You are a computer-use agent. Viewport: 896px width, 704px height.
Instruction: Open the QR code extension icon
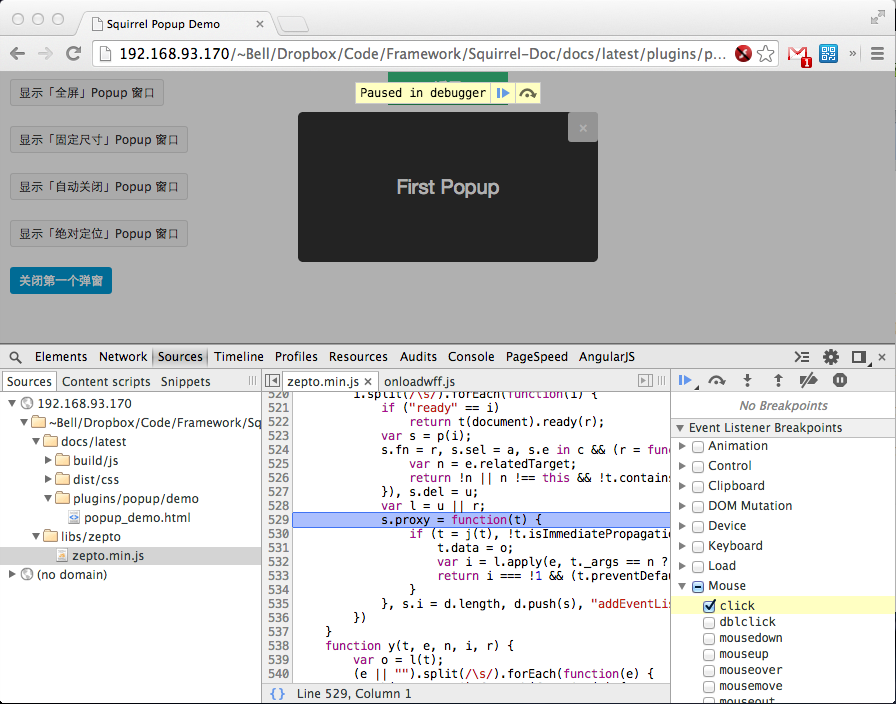pyautogui.click(x=828, y=54)
